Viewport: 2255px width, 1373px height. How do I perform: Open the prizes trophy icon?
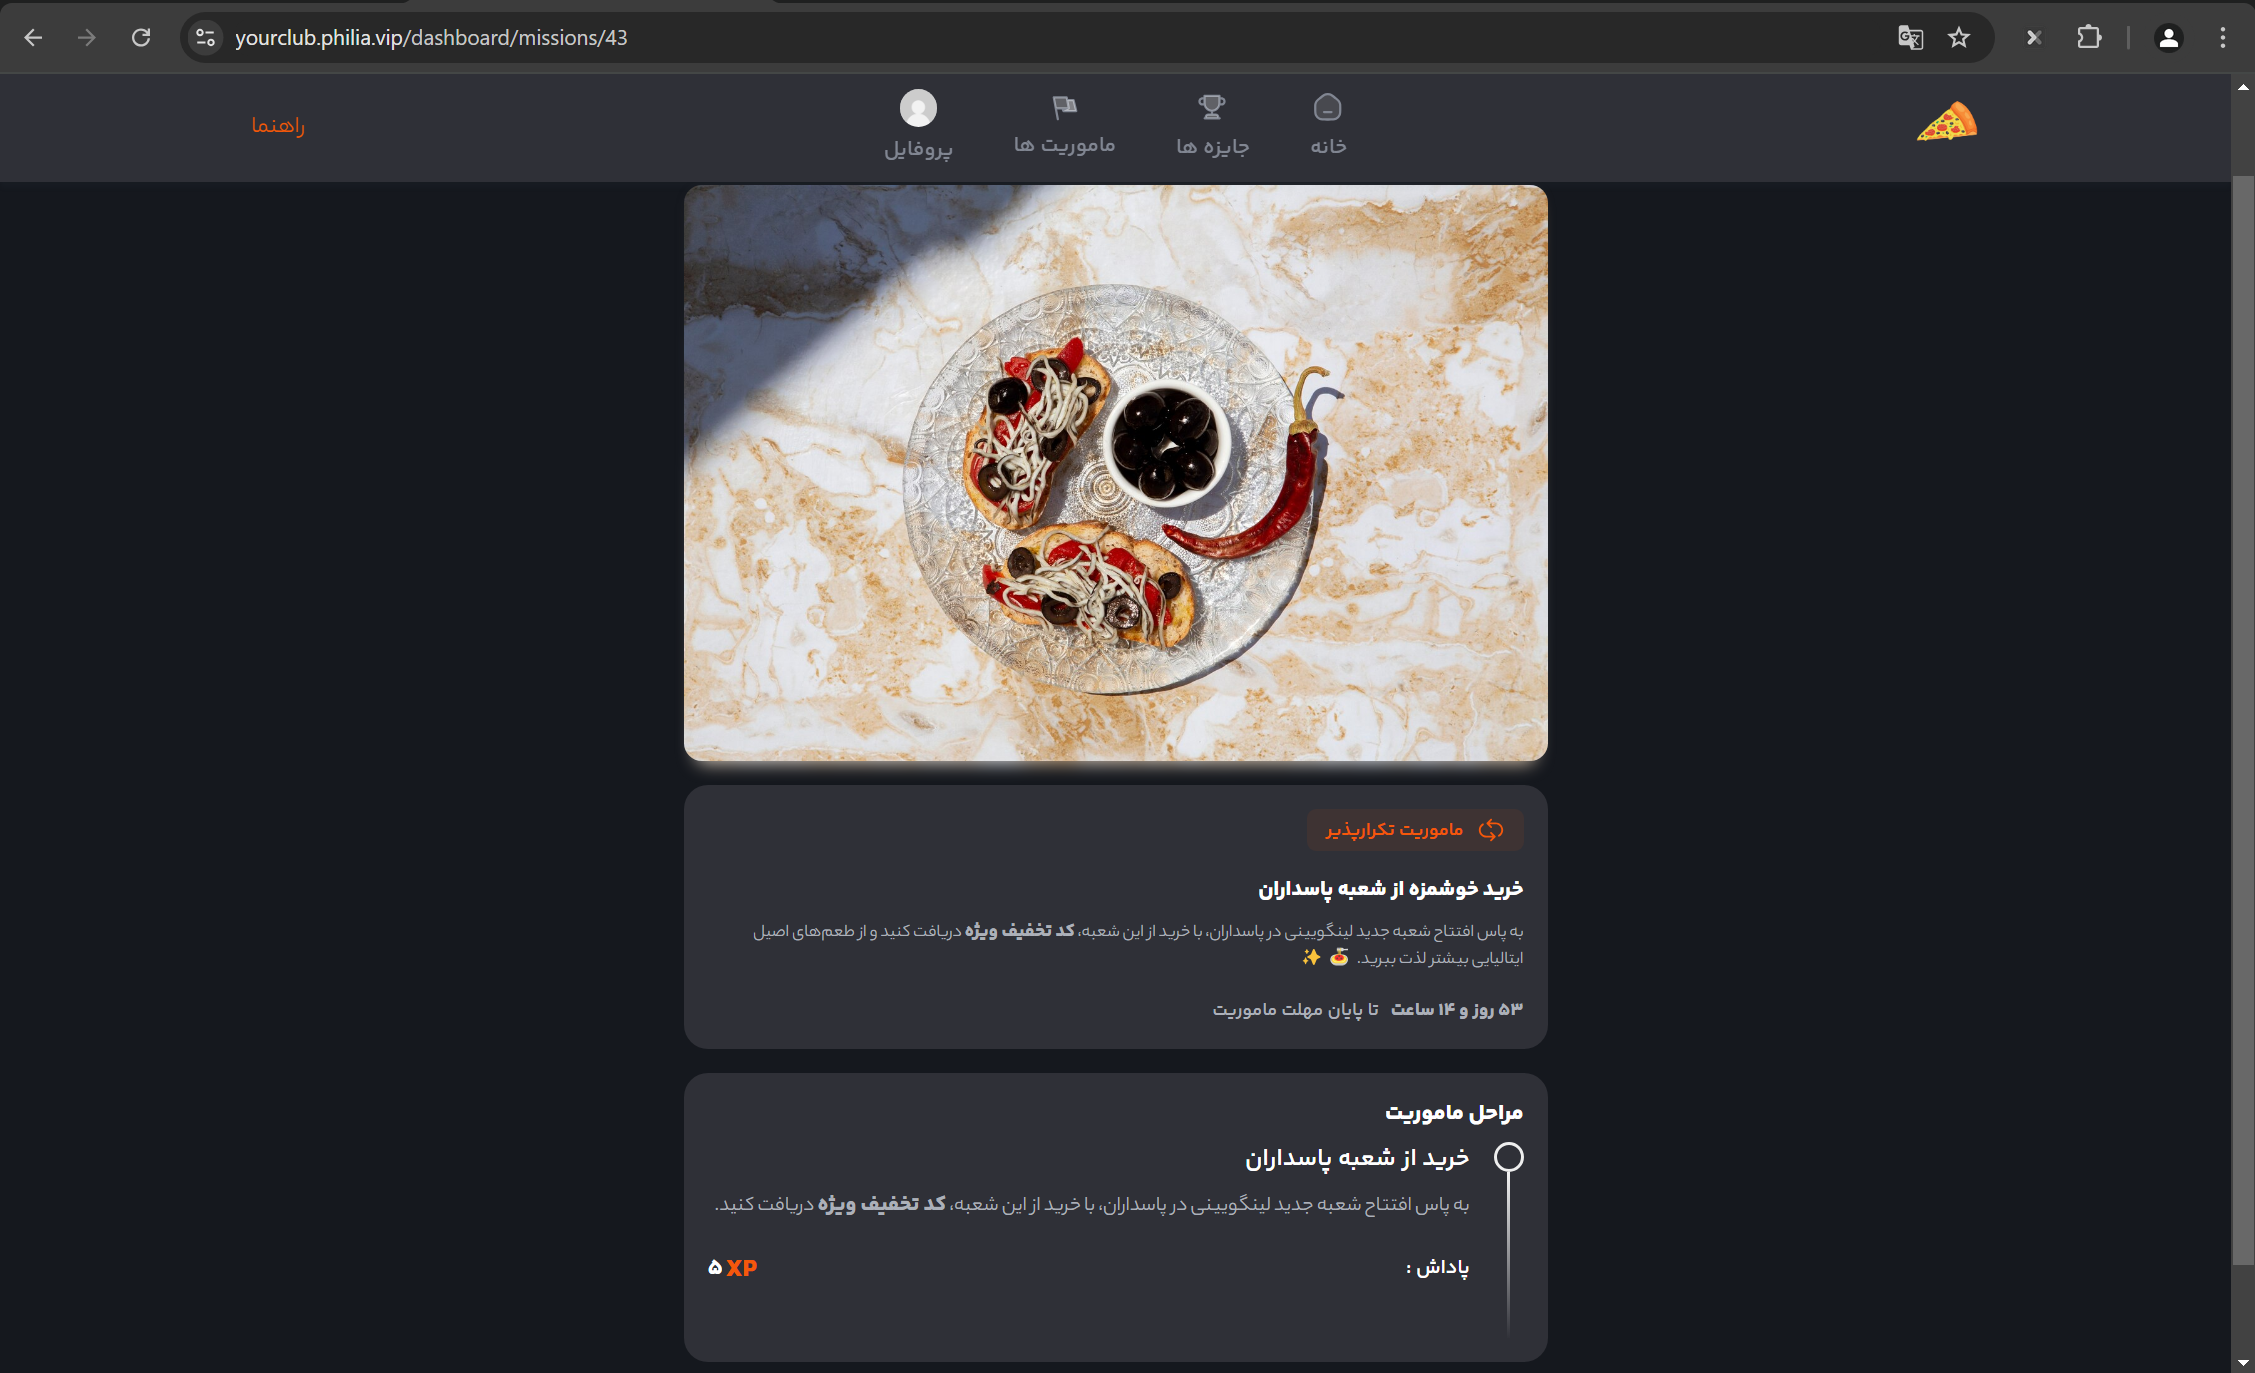coord(1211,107)
